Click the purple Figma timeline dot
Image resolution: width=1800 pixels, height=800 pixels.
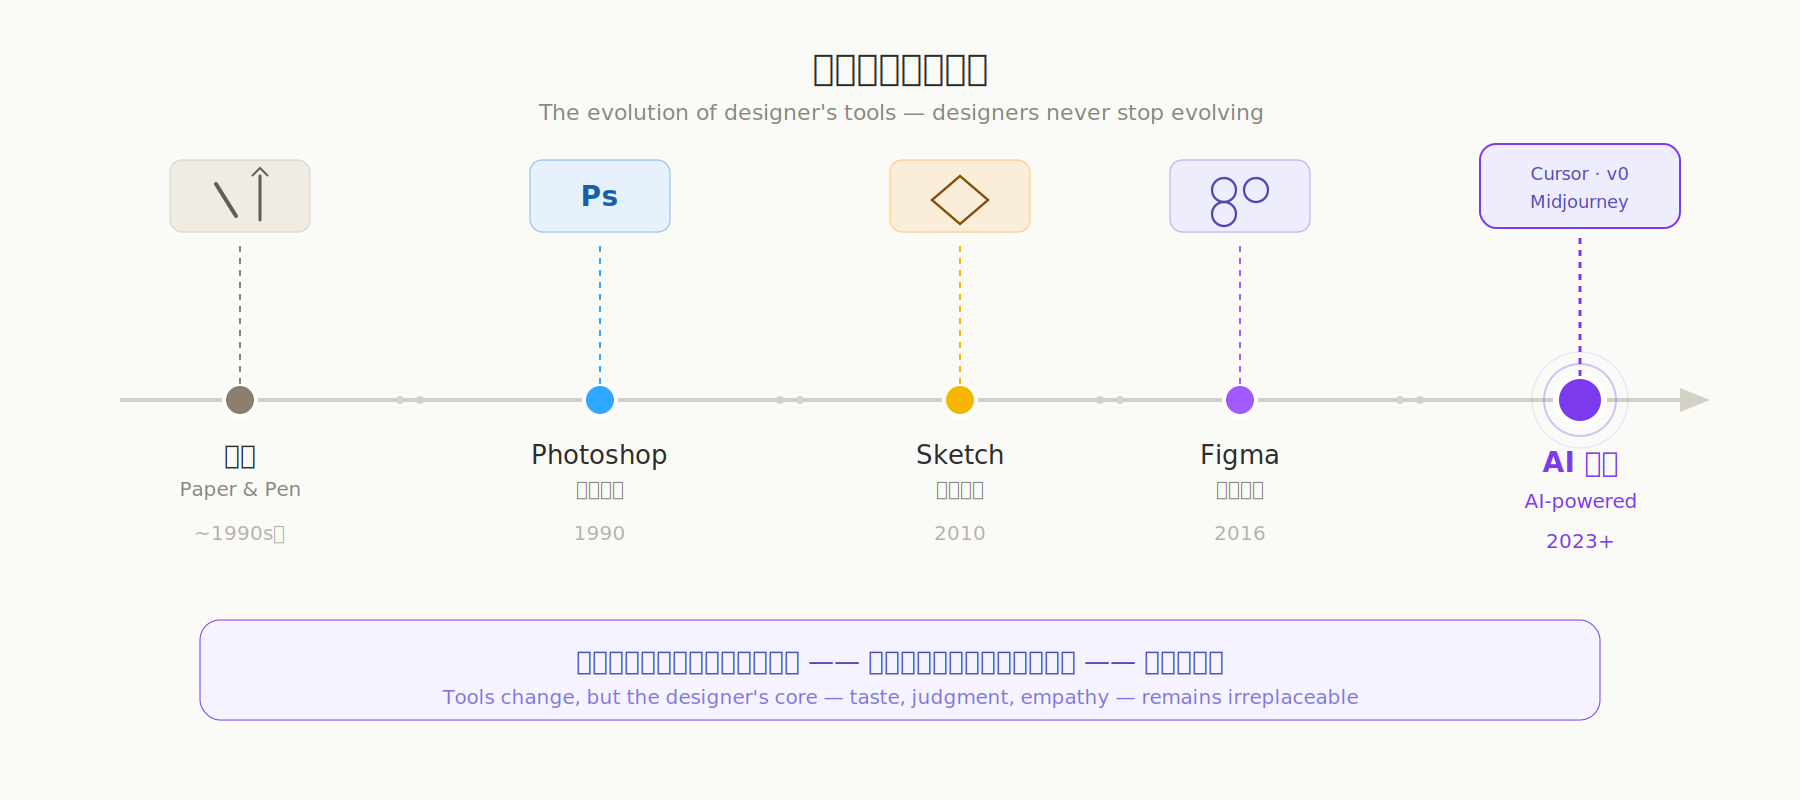tap(1240, 400)
